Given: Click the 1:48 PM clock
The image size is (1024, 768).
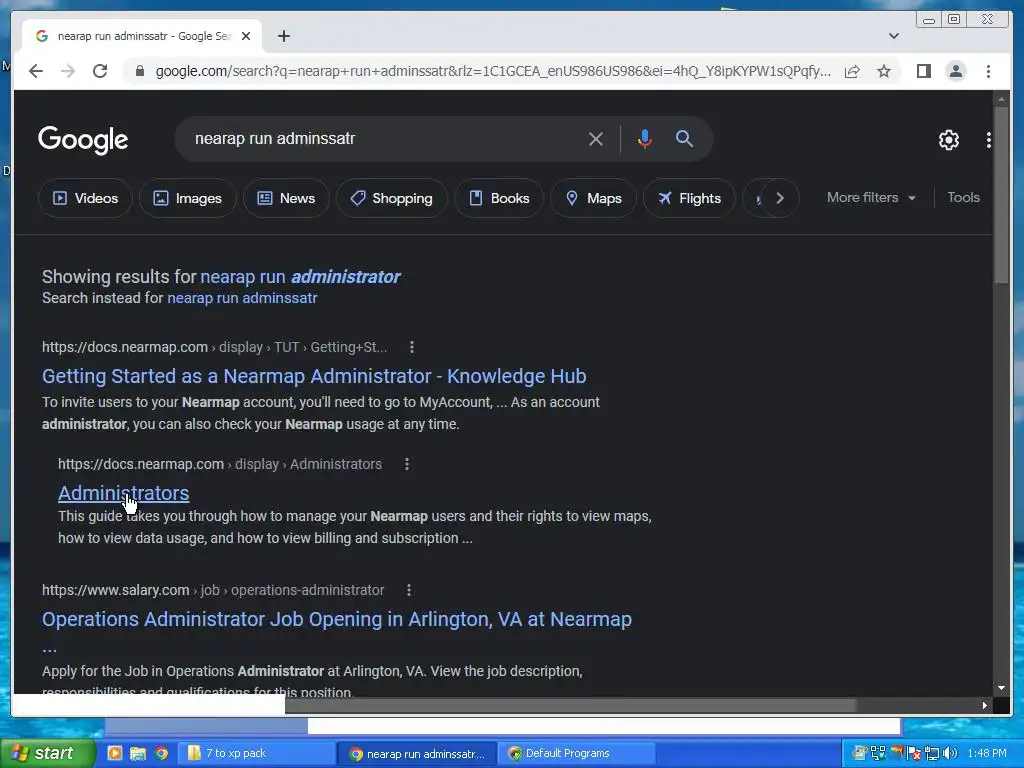Looking at the screenshot, I should tap(987, 754).
